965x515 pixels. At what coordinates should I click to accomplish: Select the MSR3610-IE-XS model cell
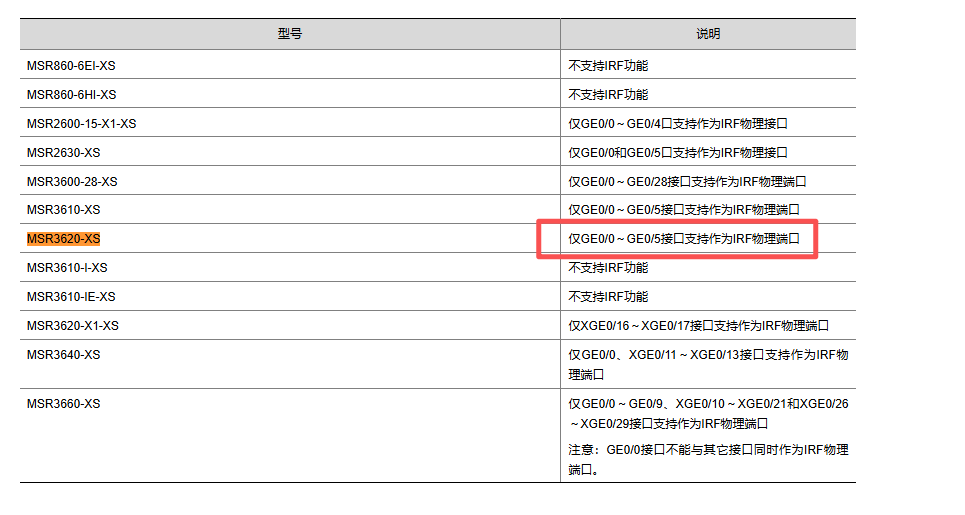pos(290,296)
